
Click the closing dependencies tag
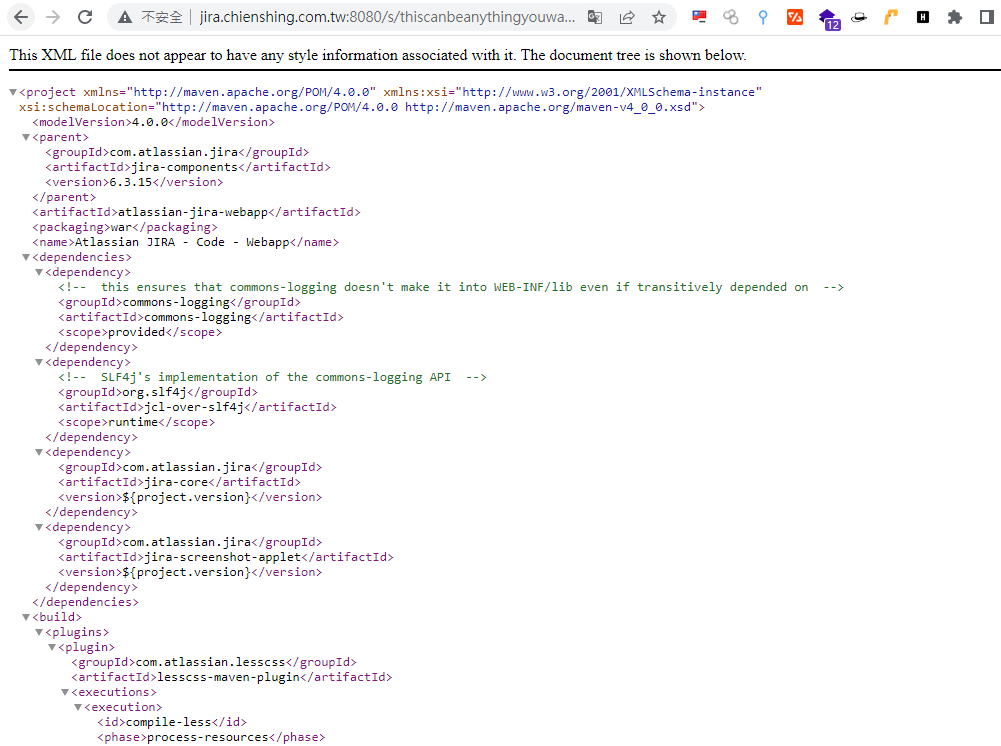pos(86,602)
